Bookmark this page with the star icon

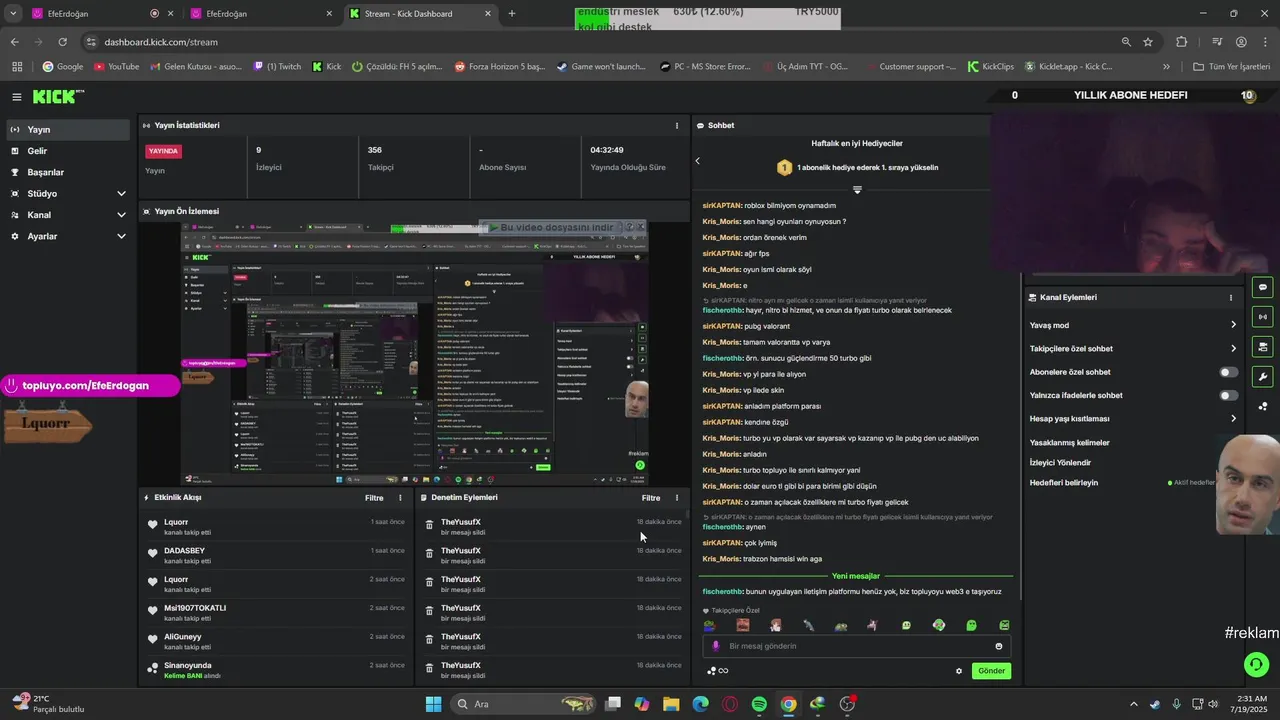pyautogui.click(x=1148, y=42)
